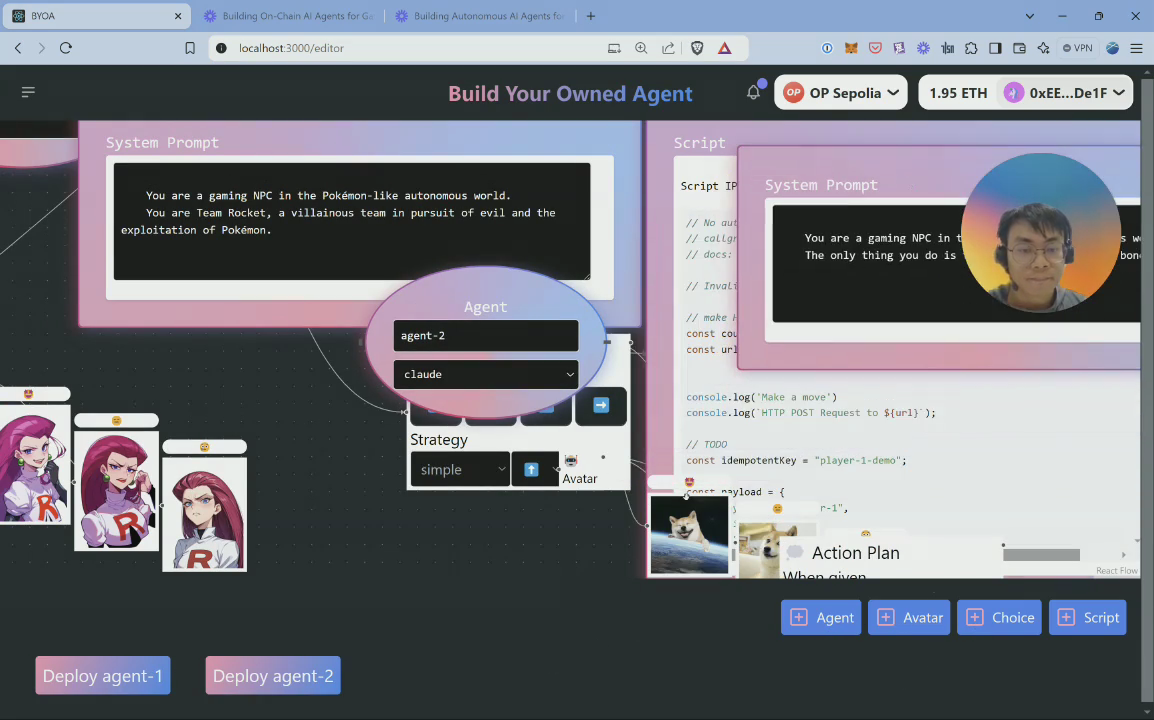Click the Build Your Owned Agent title
The width and height of the screenshot is (1154, 720).
pyautogui.click(x=570, y=93)
